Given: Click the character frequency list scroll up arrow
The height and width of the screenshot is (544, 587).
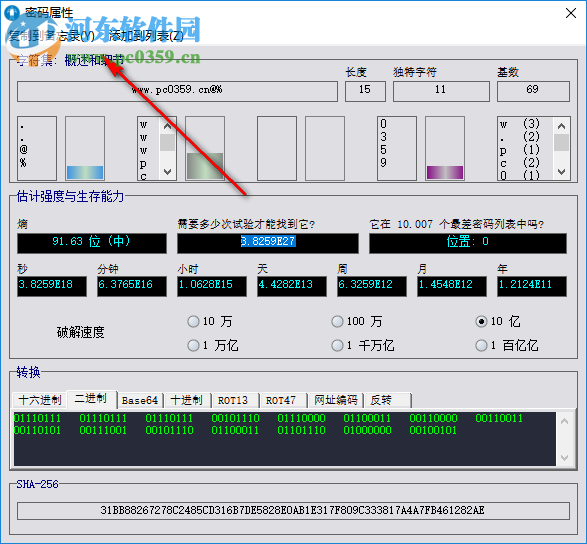Looking at the screenshot, I should [561, 126].
